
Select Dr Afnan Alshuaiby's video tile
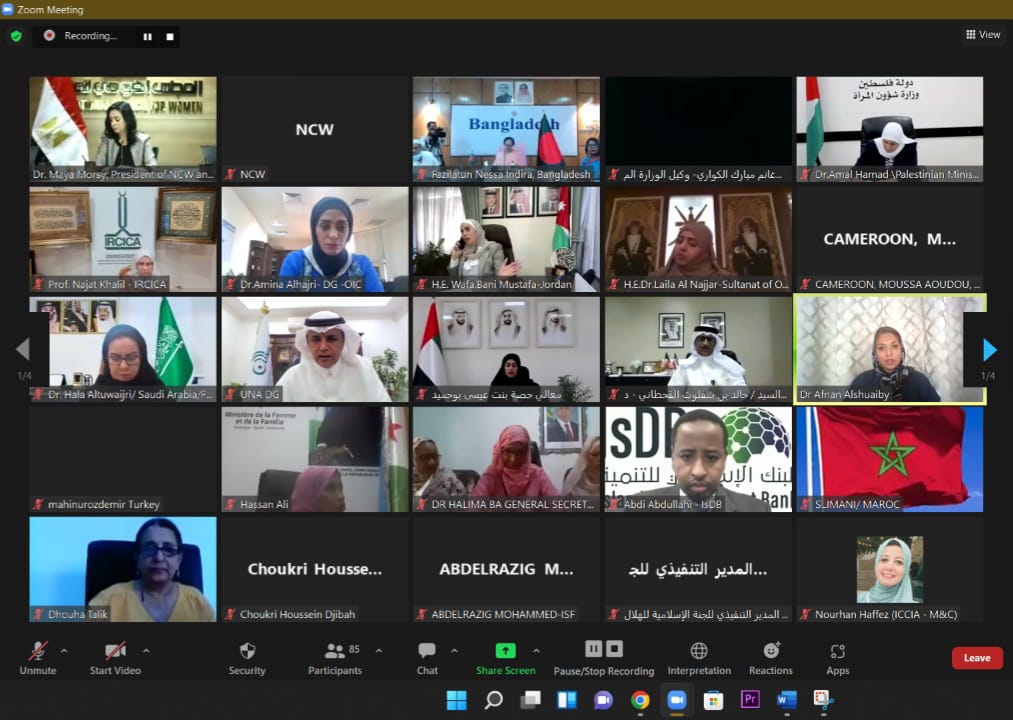(890, 348)
